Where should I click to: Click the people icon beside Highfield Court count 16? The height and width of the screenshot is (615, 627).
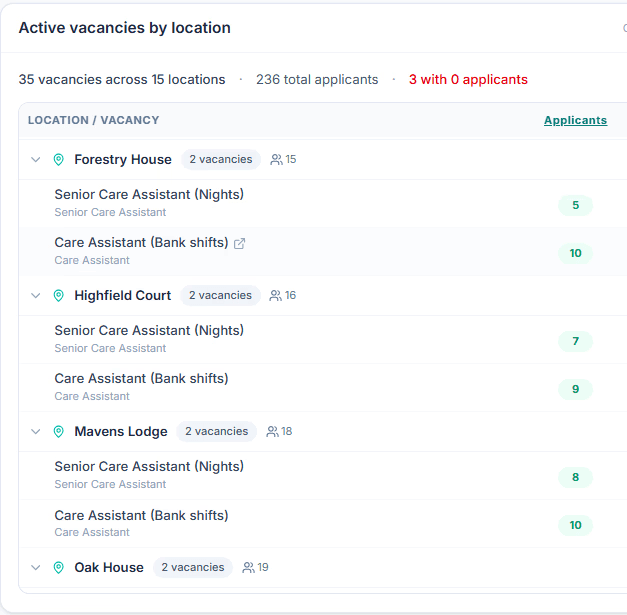pyautogui.click(x=275, y=296)
